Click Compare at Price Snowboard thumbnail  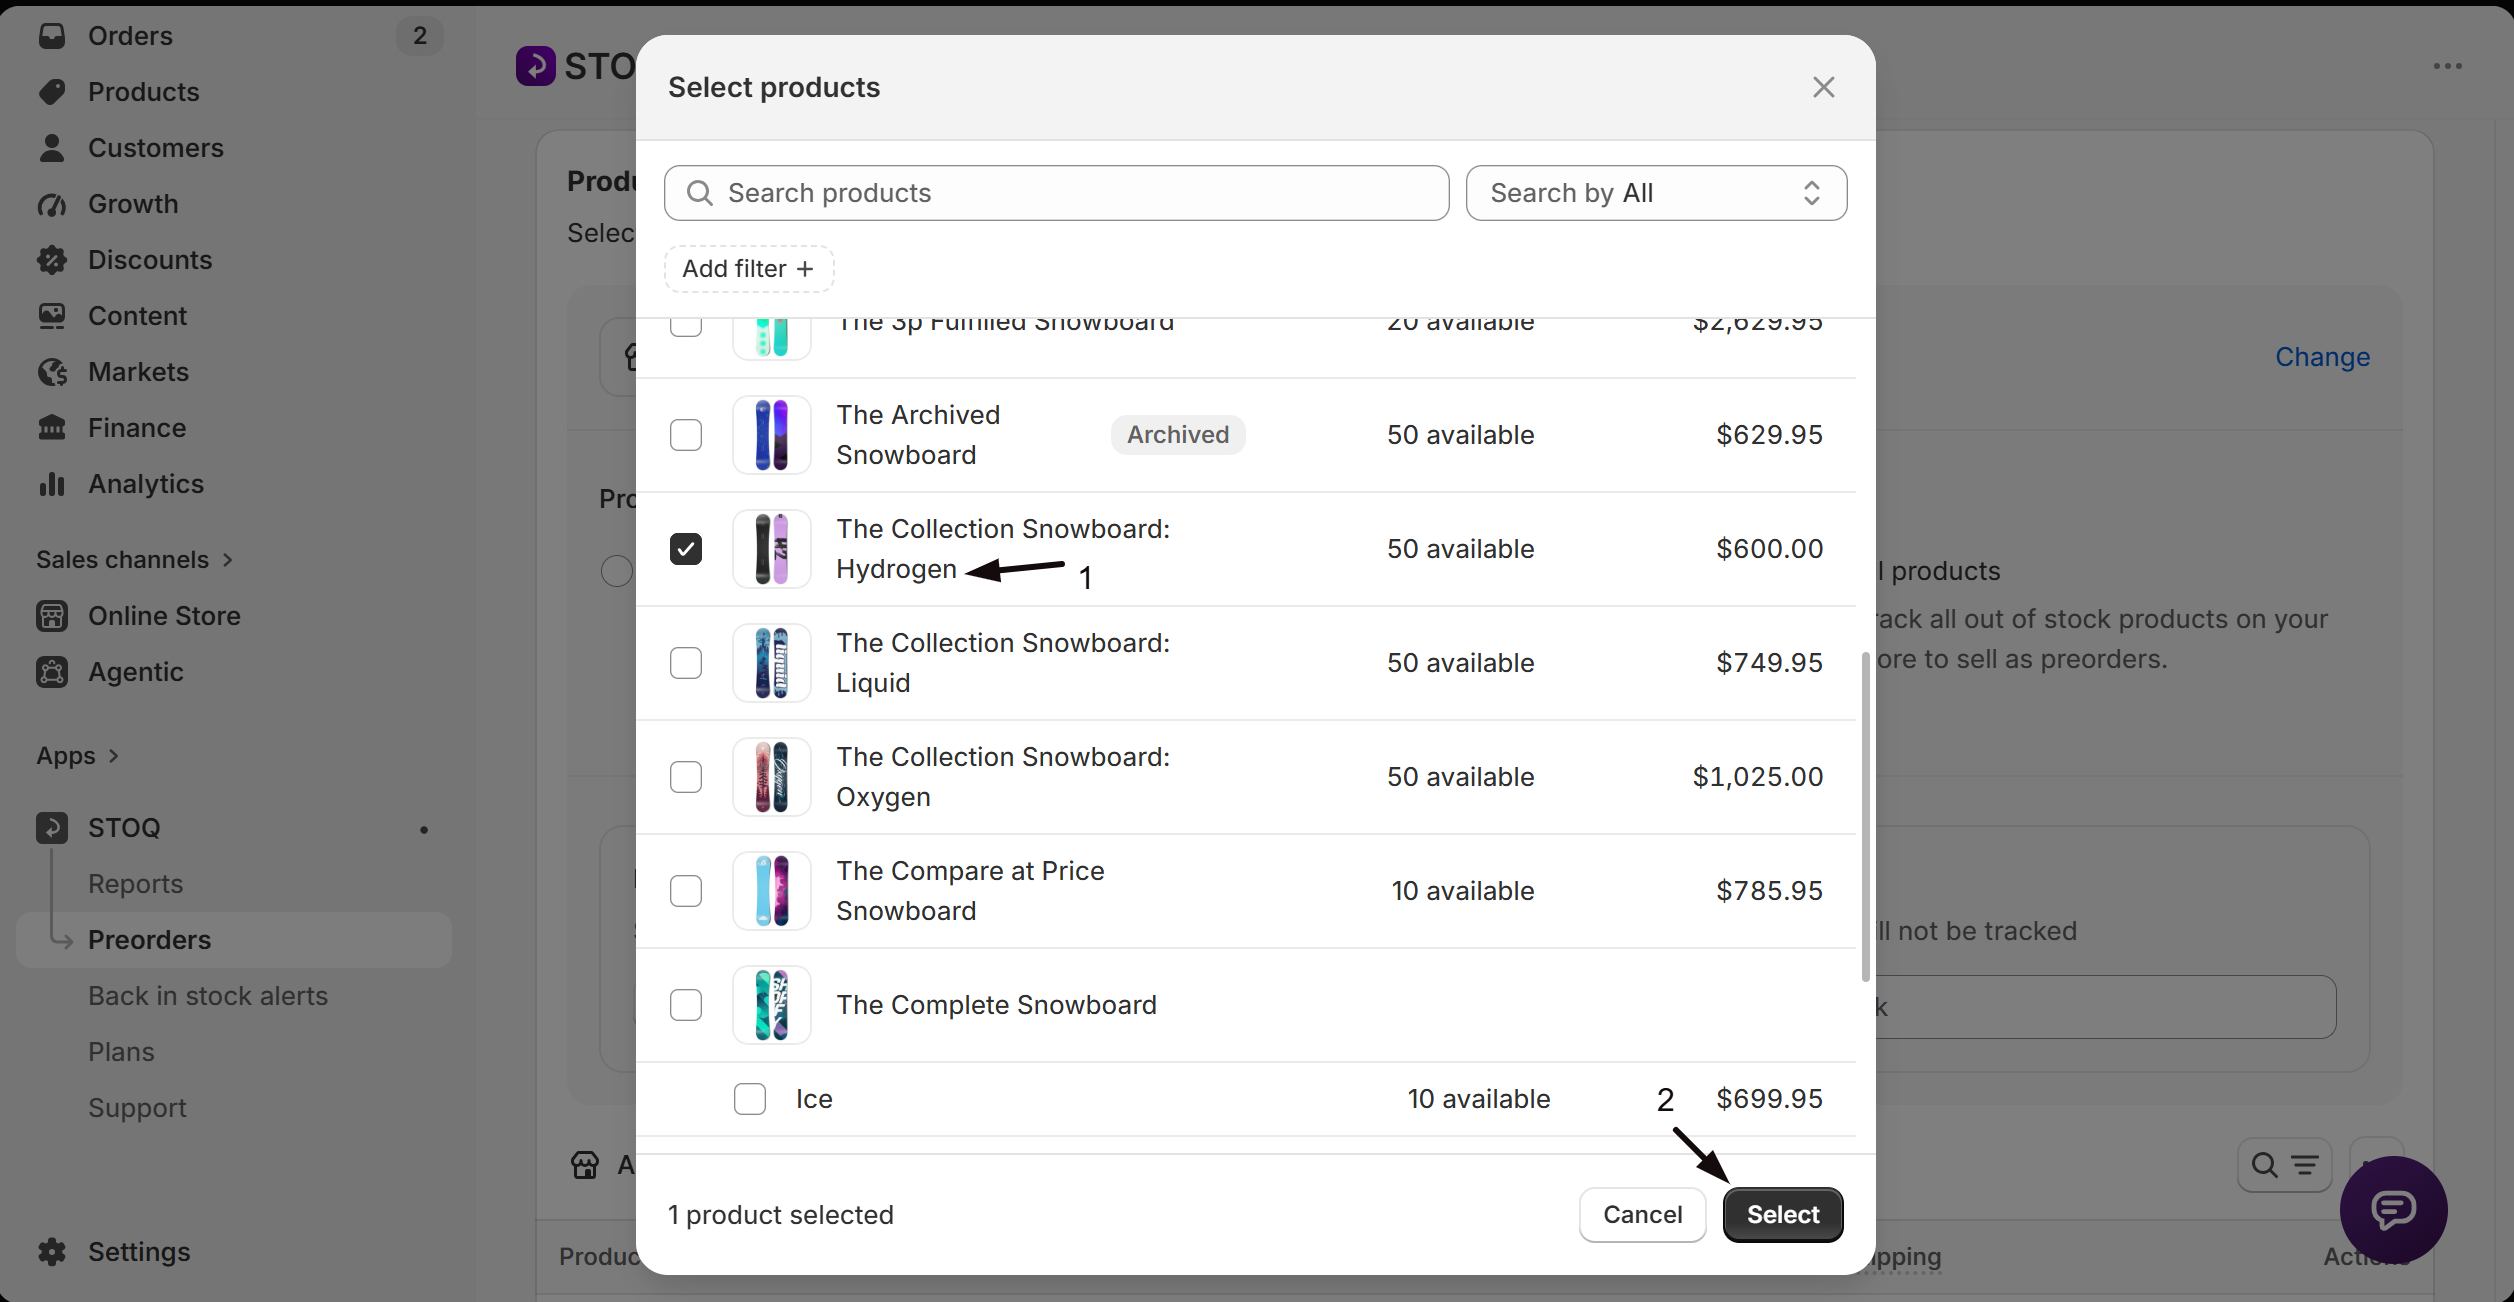pos(771,891)
